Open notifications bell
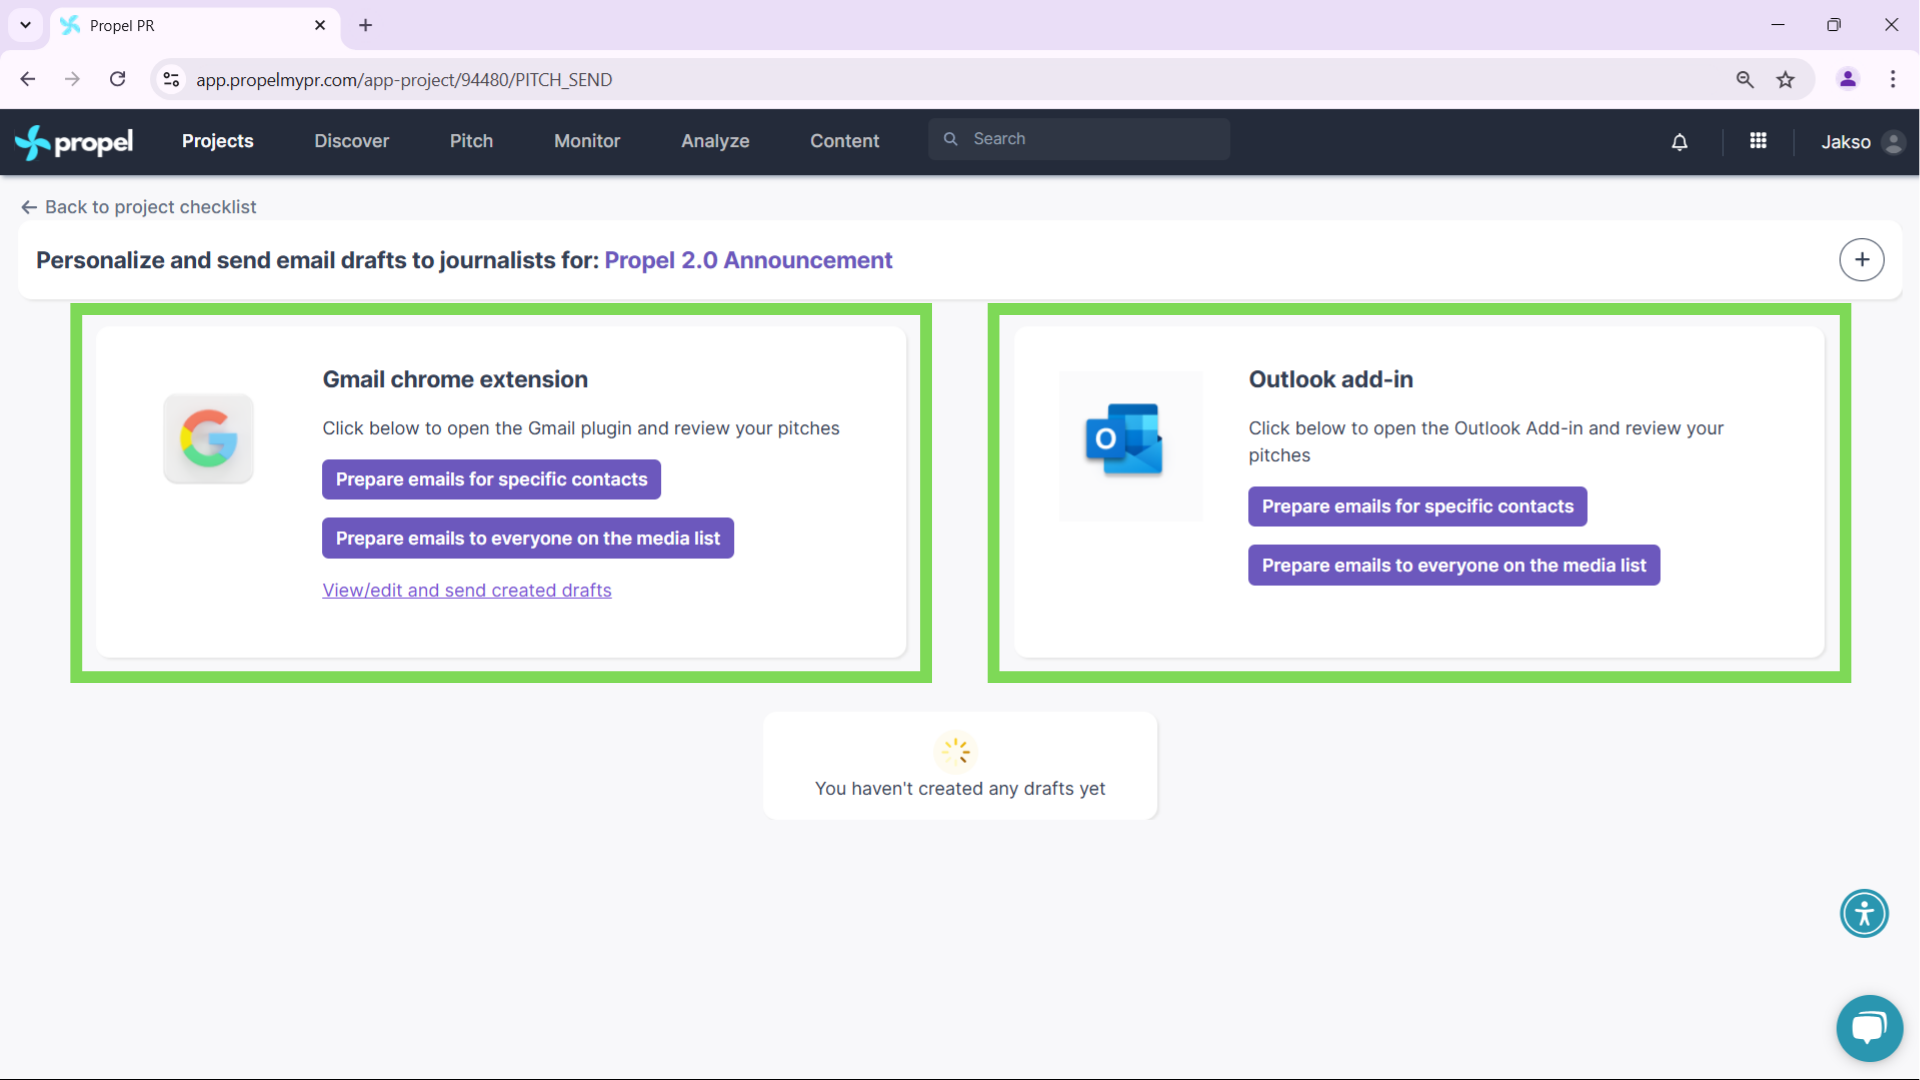The image size is (1920, 1080). tap(1679, 142)
